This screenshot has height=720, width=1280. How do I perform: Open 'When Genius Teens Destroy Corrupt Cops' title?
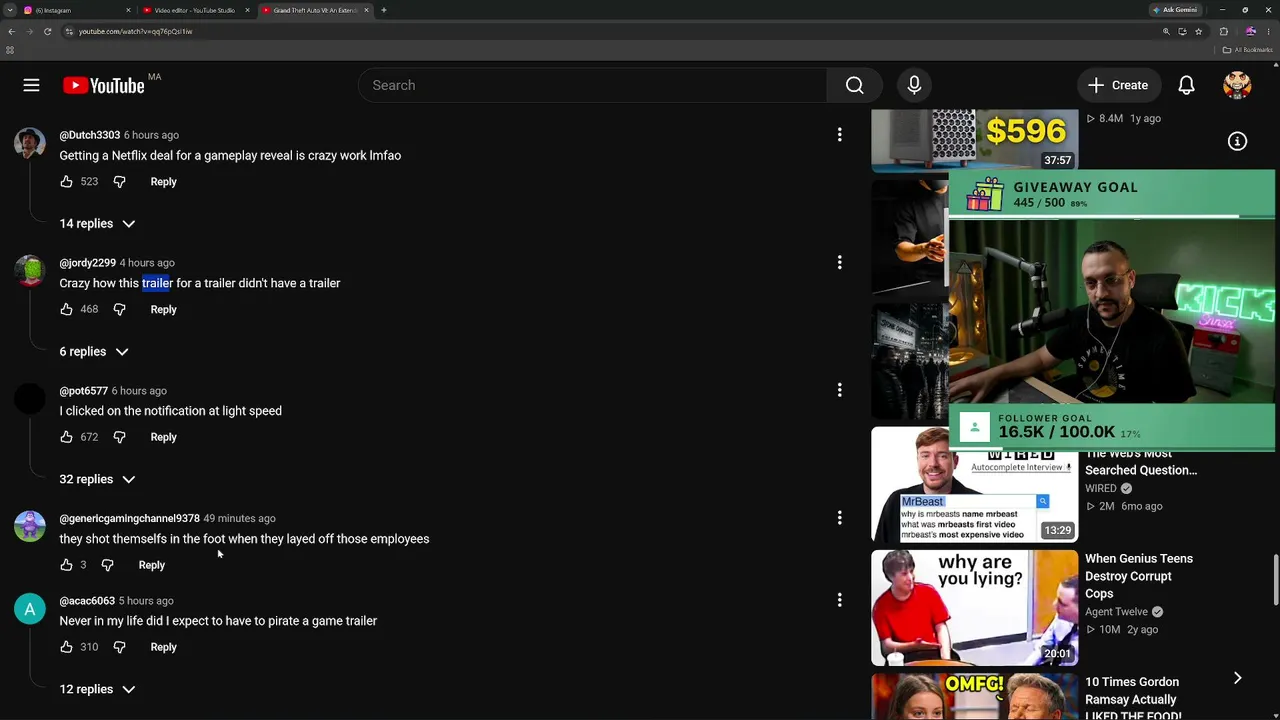tap(1139, 576)
